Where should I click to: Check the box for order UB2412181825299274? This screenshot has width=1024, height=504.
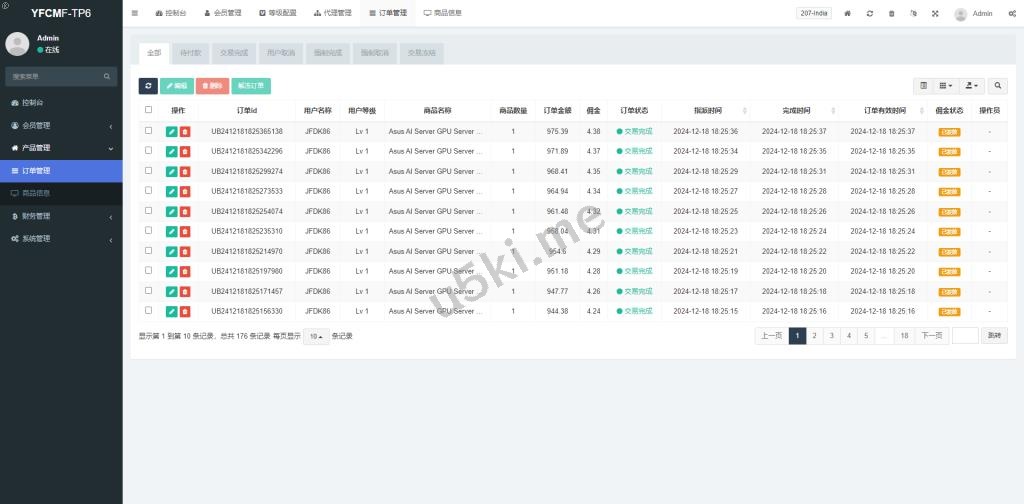[x=149, y=171]
